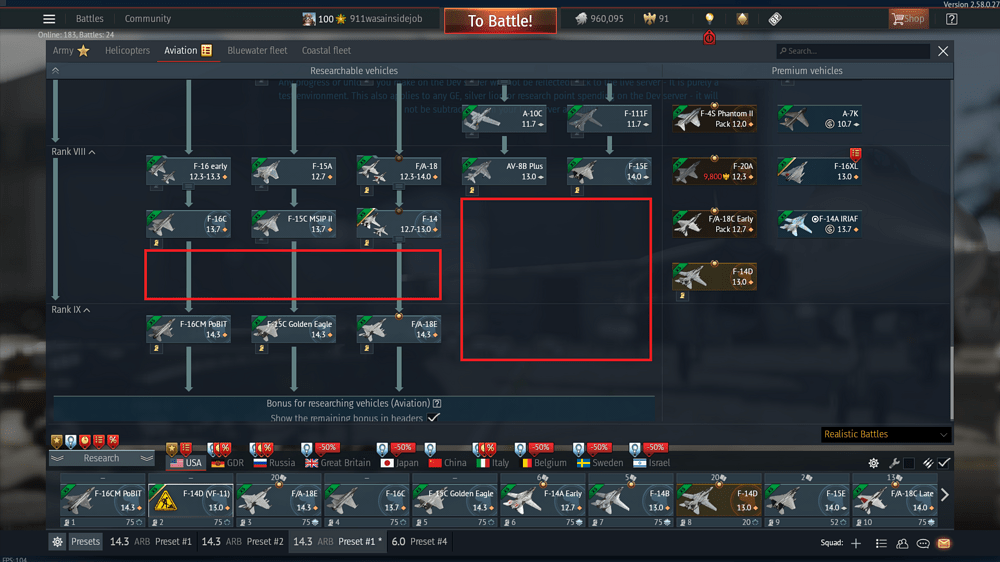Toggle Show the remaining bonus in headers
This screenshot has height=562, width=1000.
(434, 418)
